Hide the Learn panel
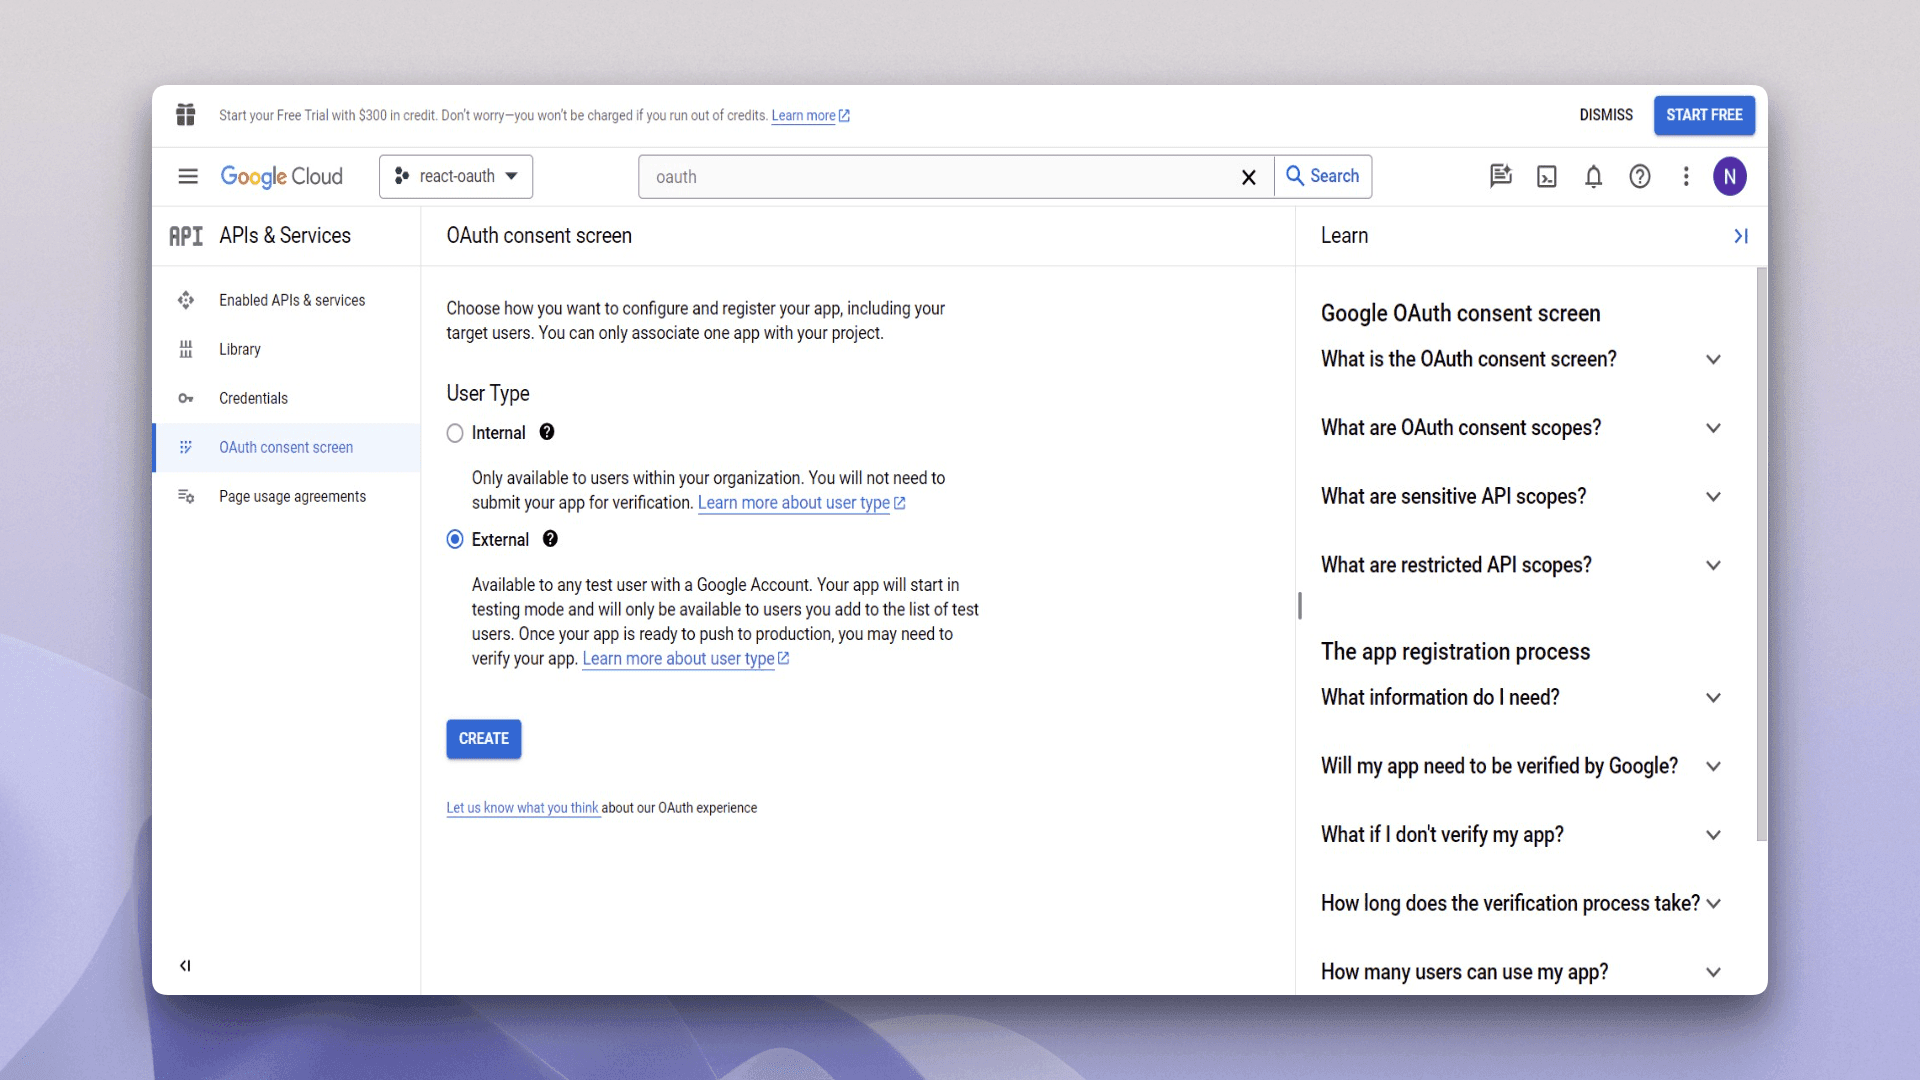 point(1741,236)
